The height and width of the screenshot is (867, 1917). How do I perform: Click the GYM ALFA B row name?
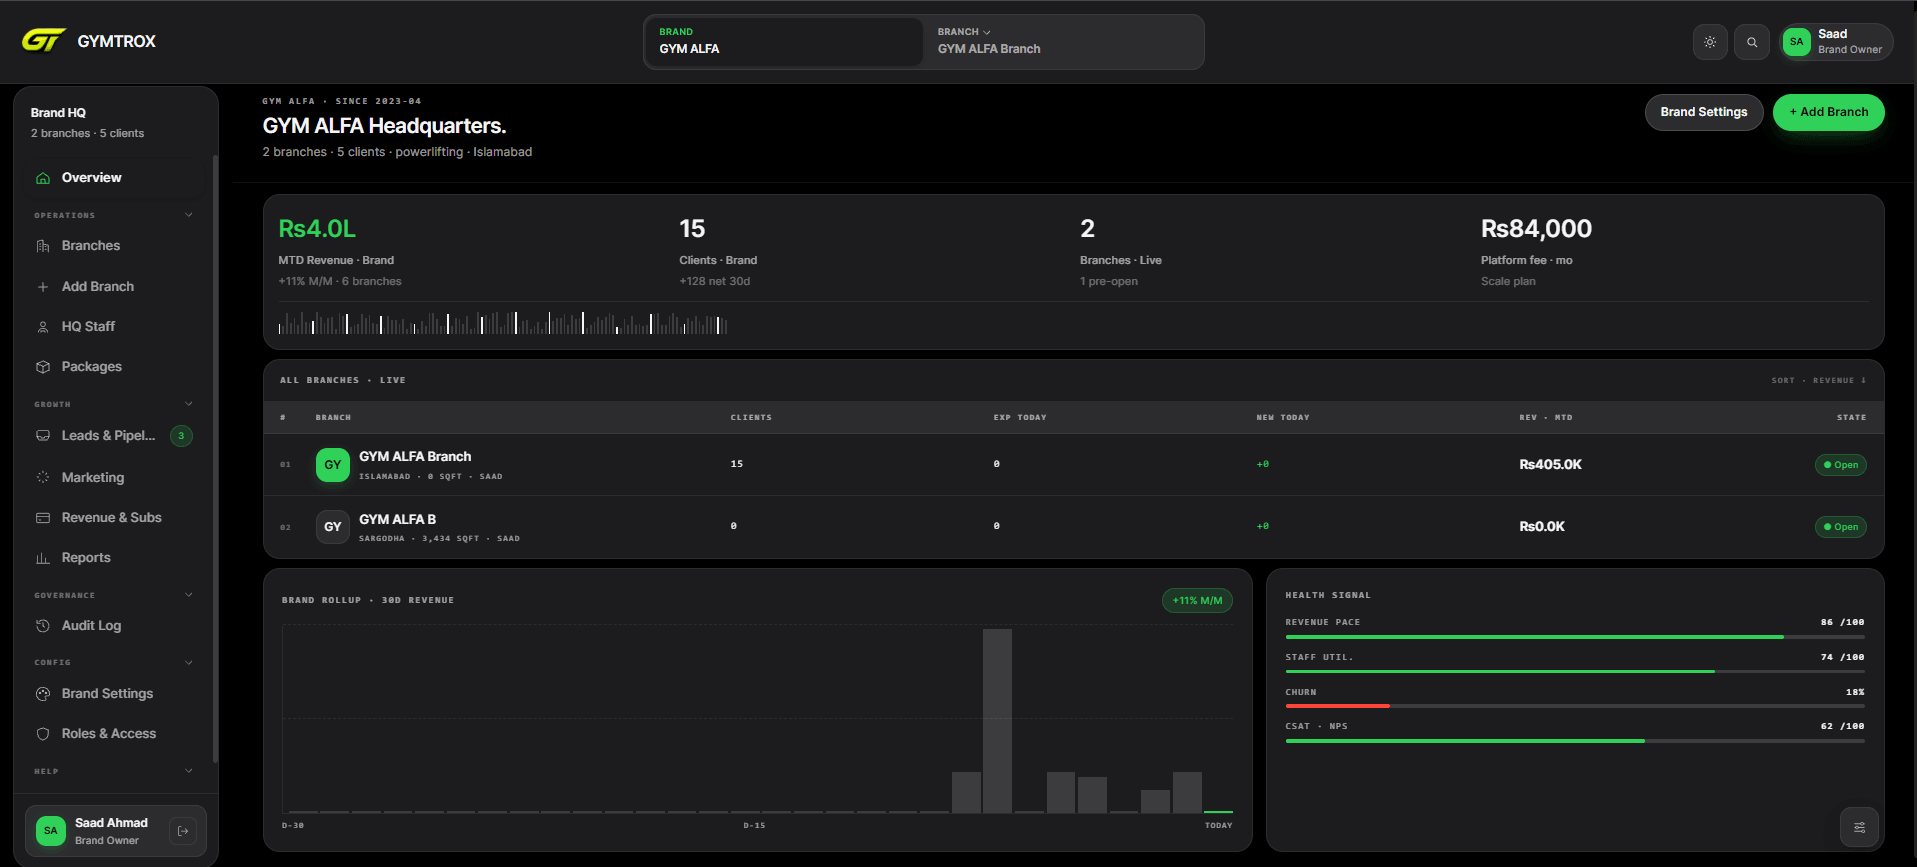click(x=397, y=520)
